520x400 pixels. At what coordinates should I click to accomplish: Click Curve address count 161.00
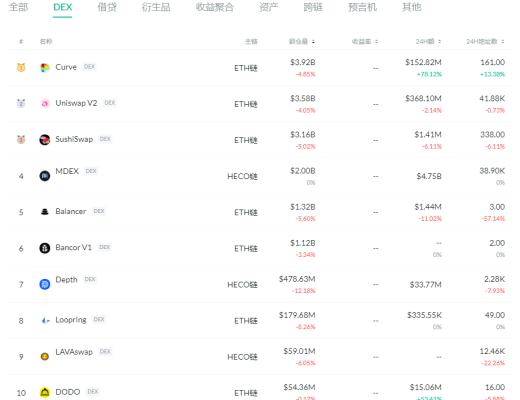[x=493, y=62]
